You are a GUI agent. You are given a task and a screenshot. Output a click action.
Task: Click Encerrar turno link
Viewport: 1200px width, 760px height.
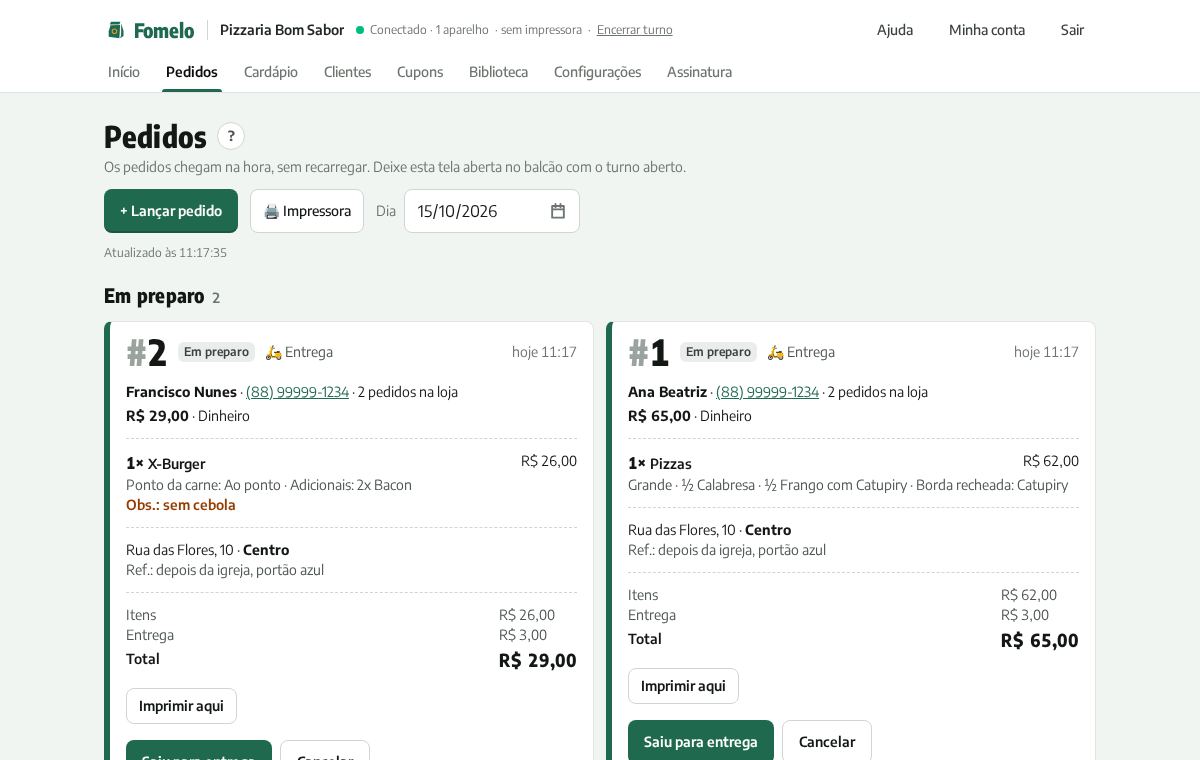tap(635, 30)
